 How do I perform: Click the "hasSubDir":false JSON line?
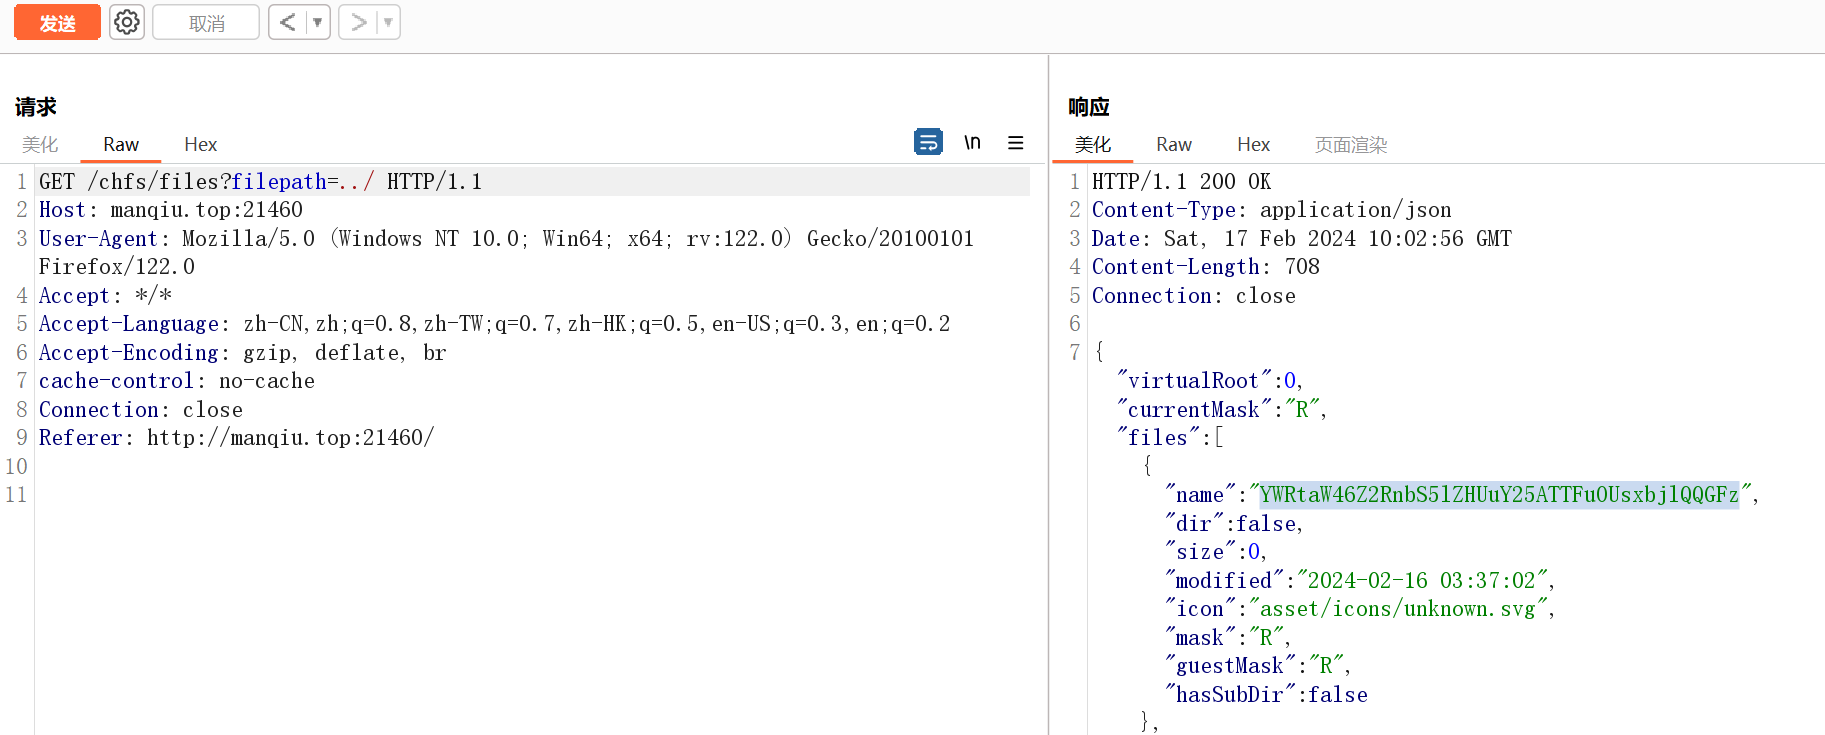(x=1266, y=695)
